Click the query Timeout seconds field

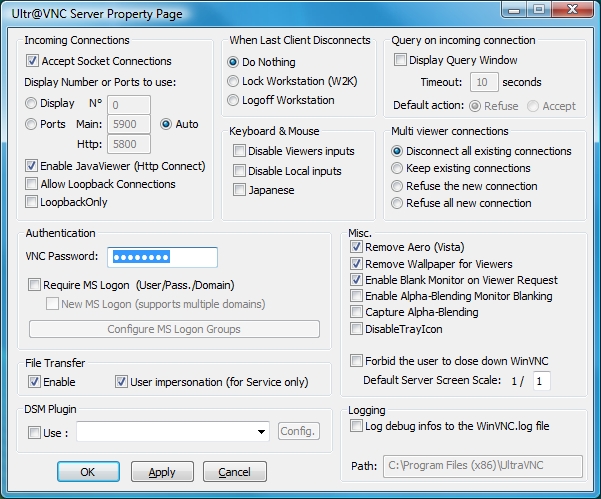(484, 82)
